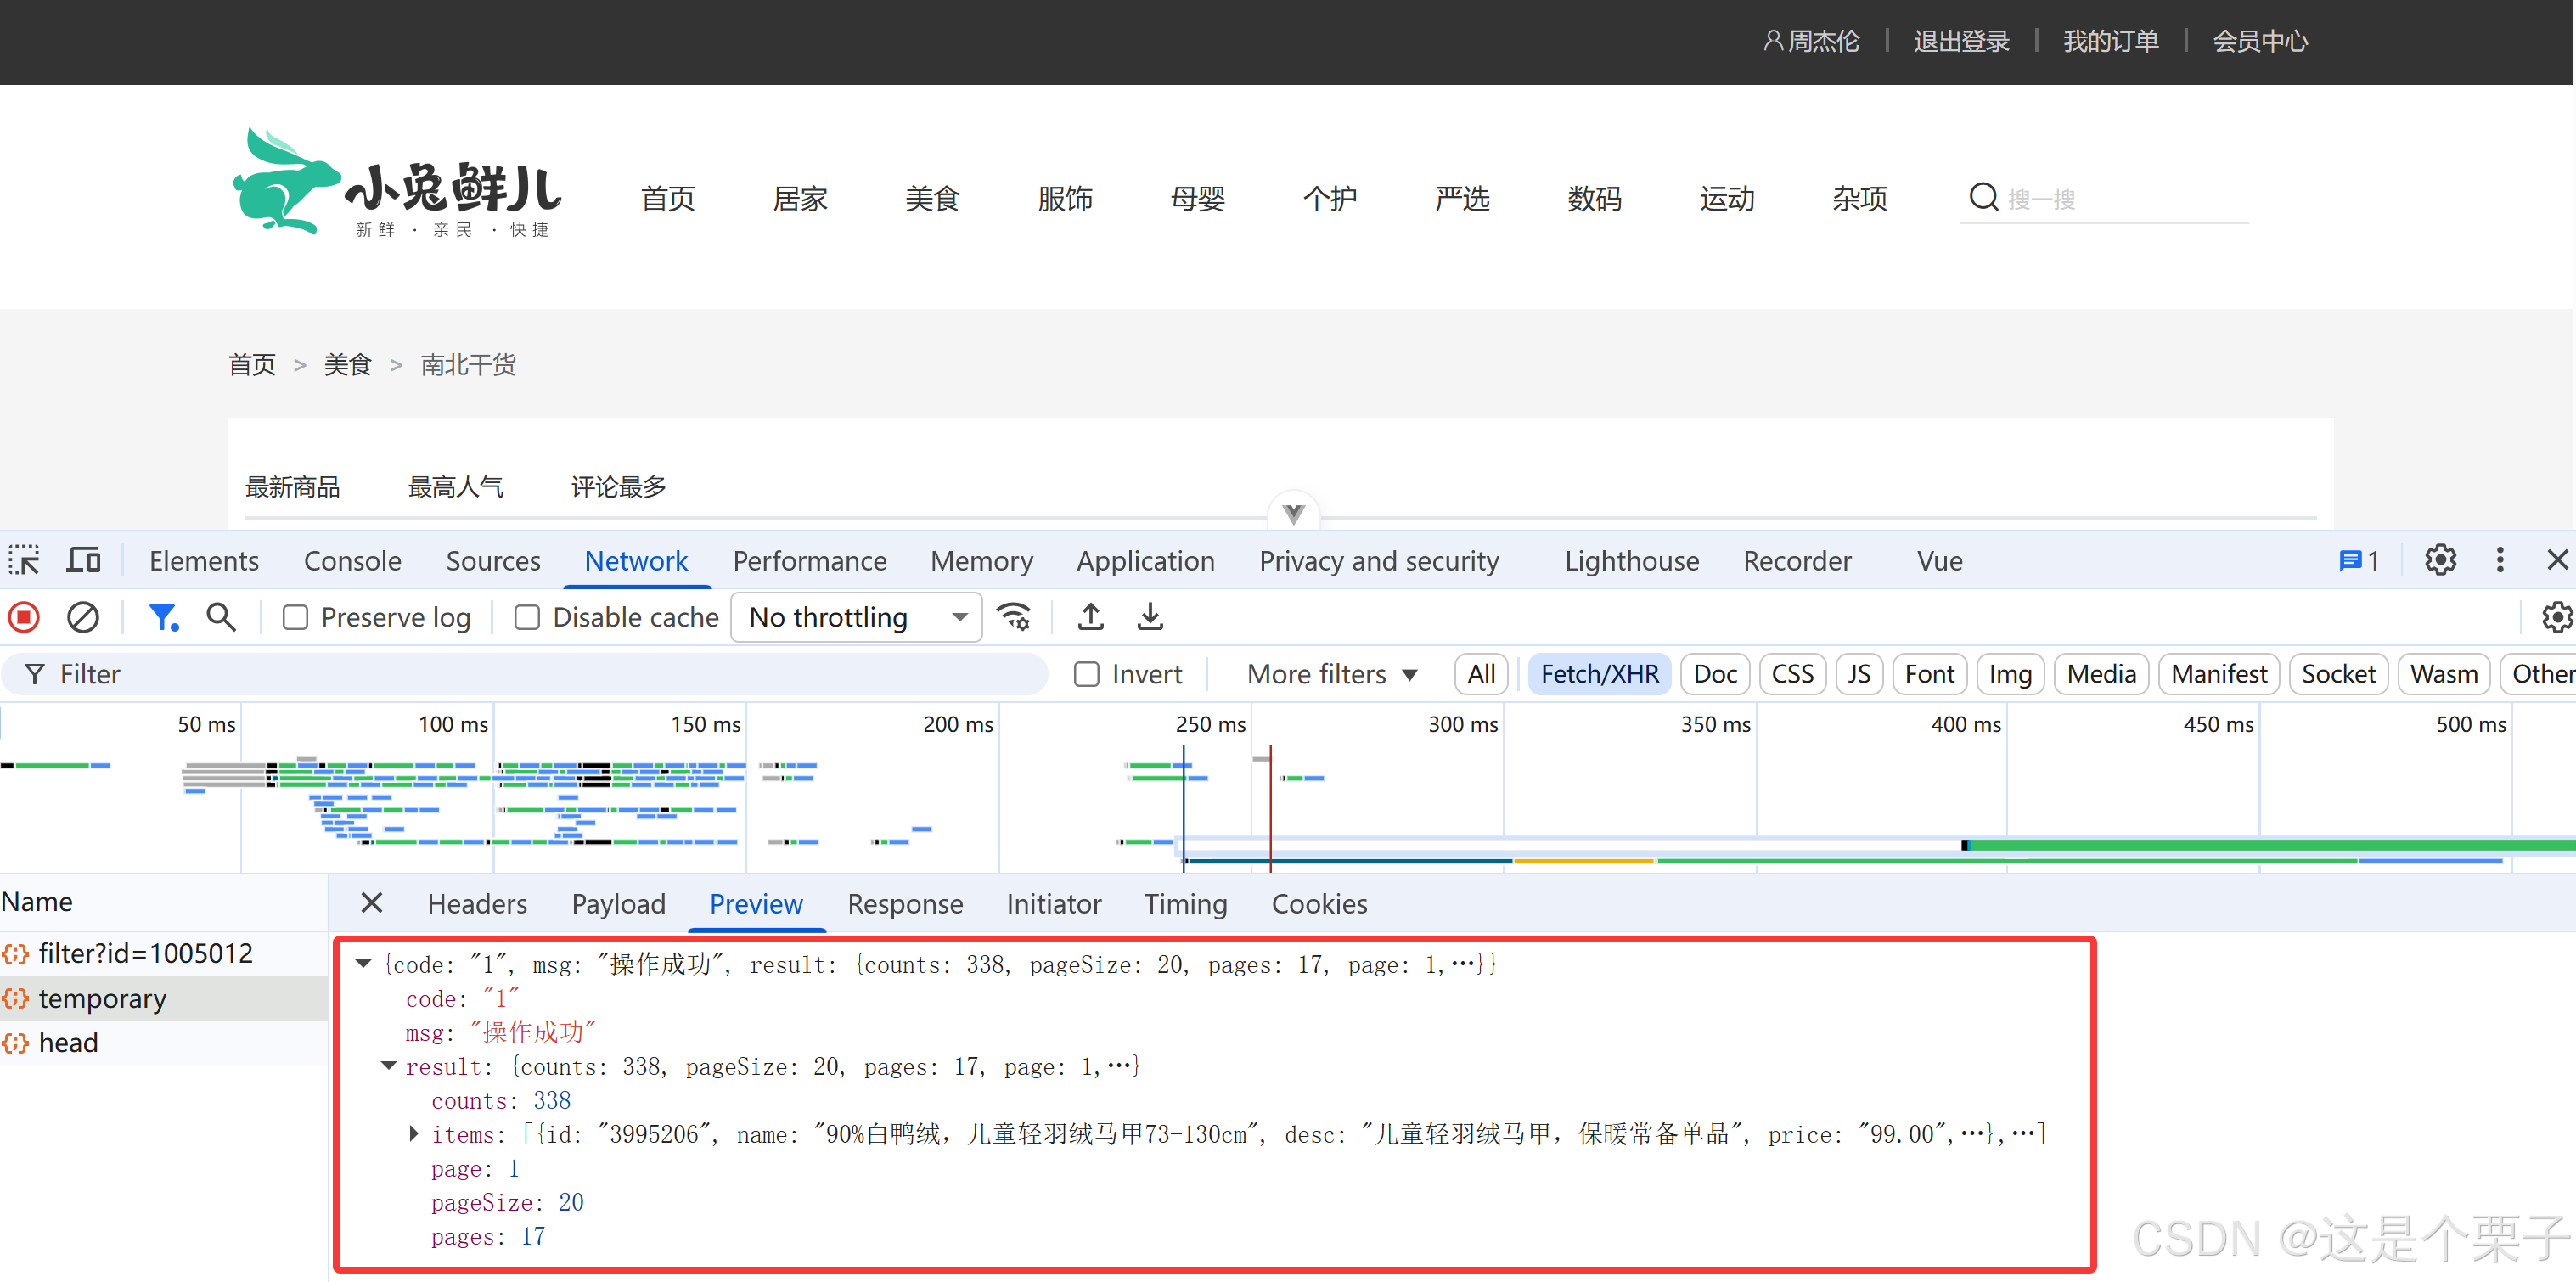Open network conditions wifi icon
2576x1282 pixels.
1014,617
